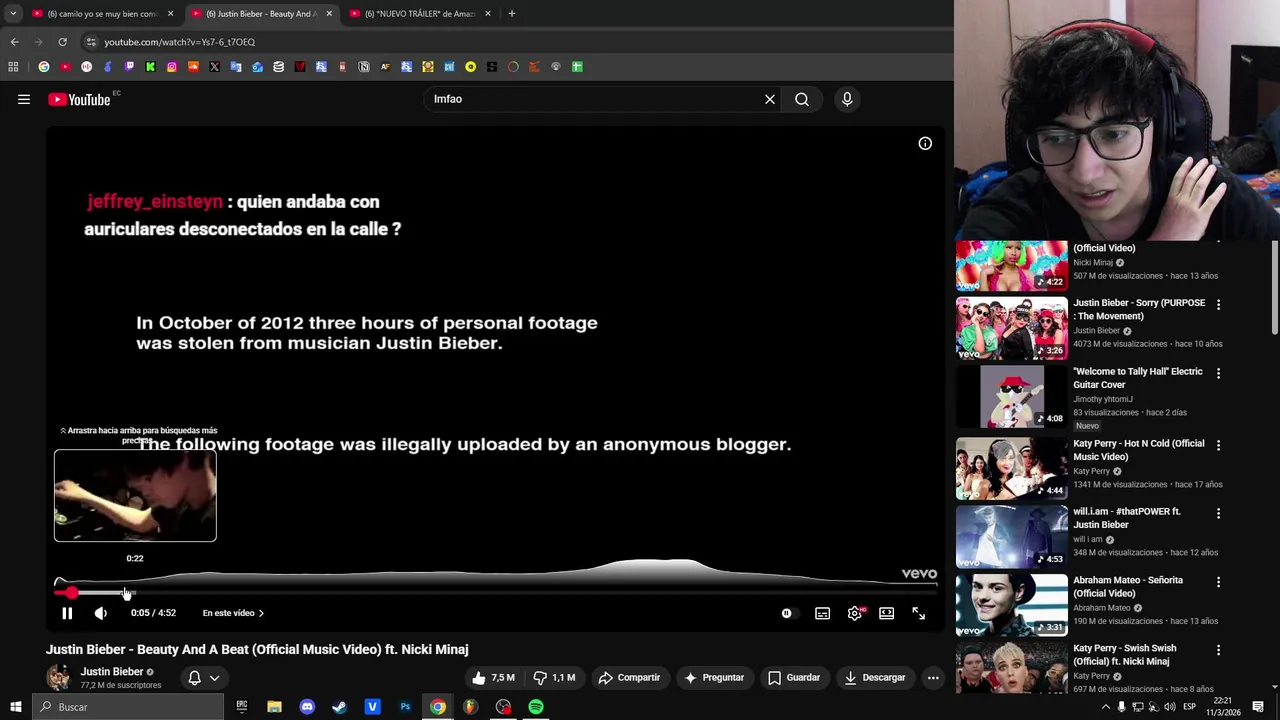Image resolution: width=1280 pixels, height=720 pixels.
Task: Open Discord from the taskbar
Action: (x=307, y=707)
